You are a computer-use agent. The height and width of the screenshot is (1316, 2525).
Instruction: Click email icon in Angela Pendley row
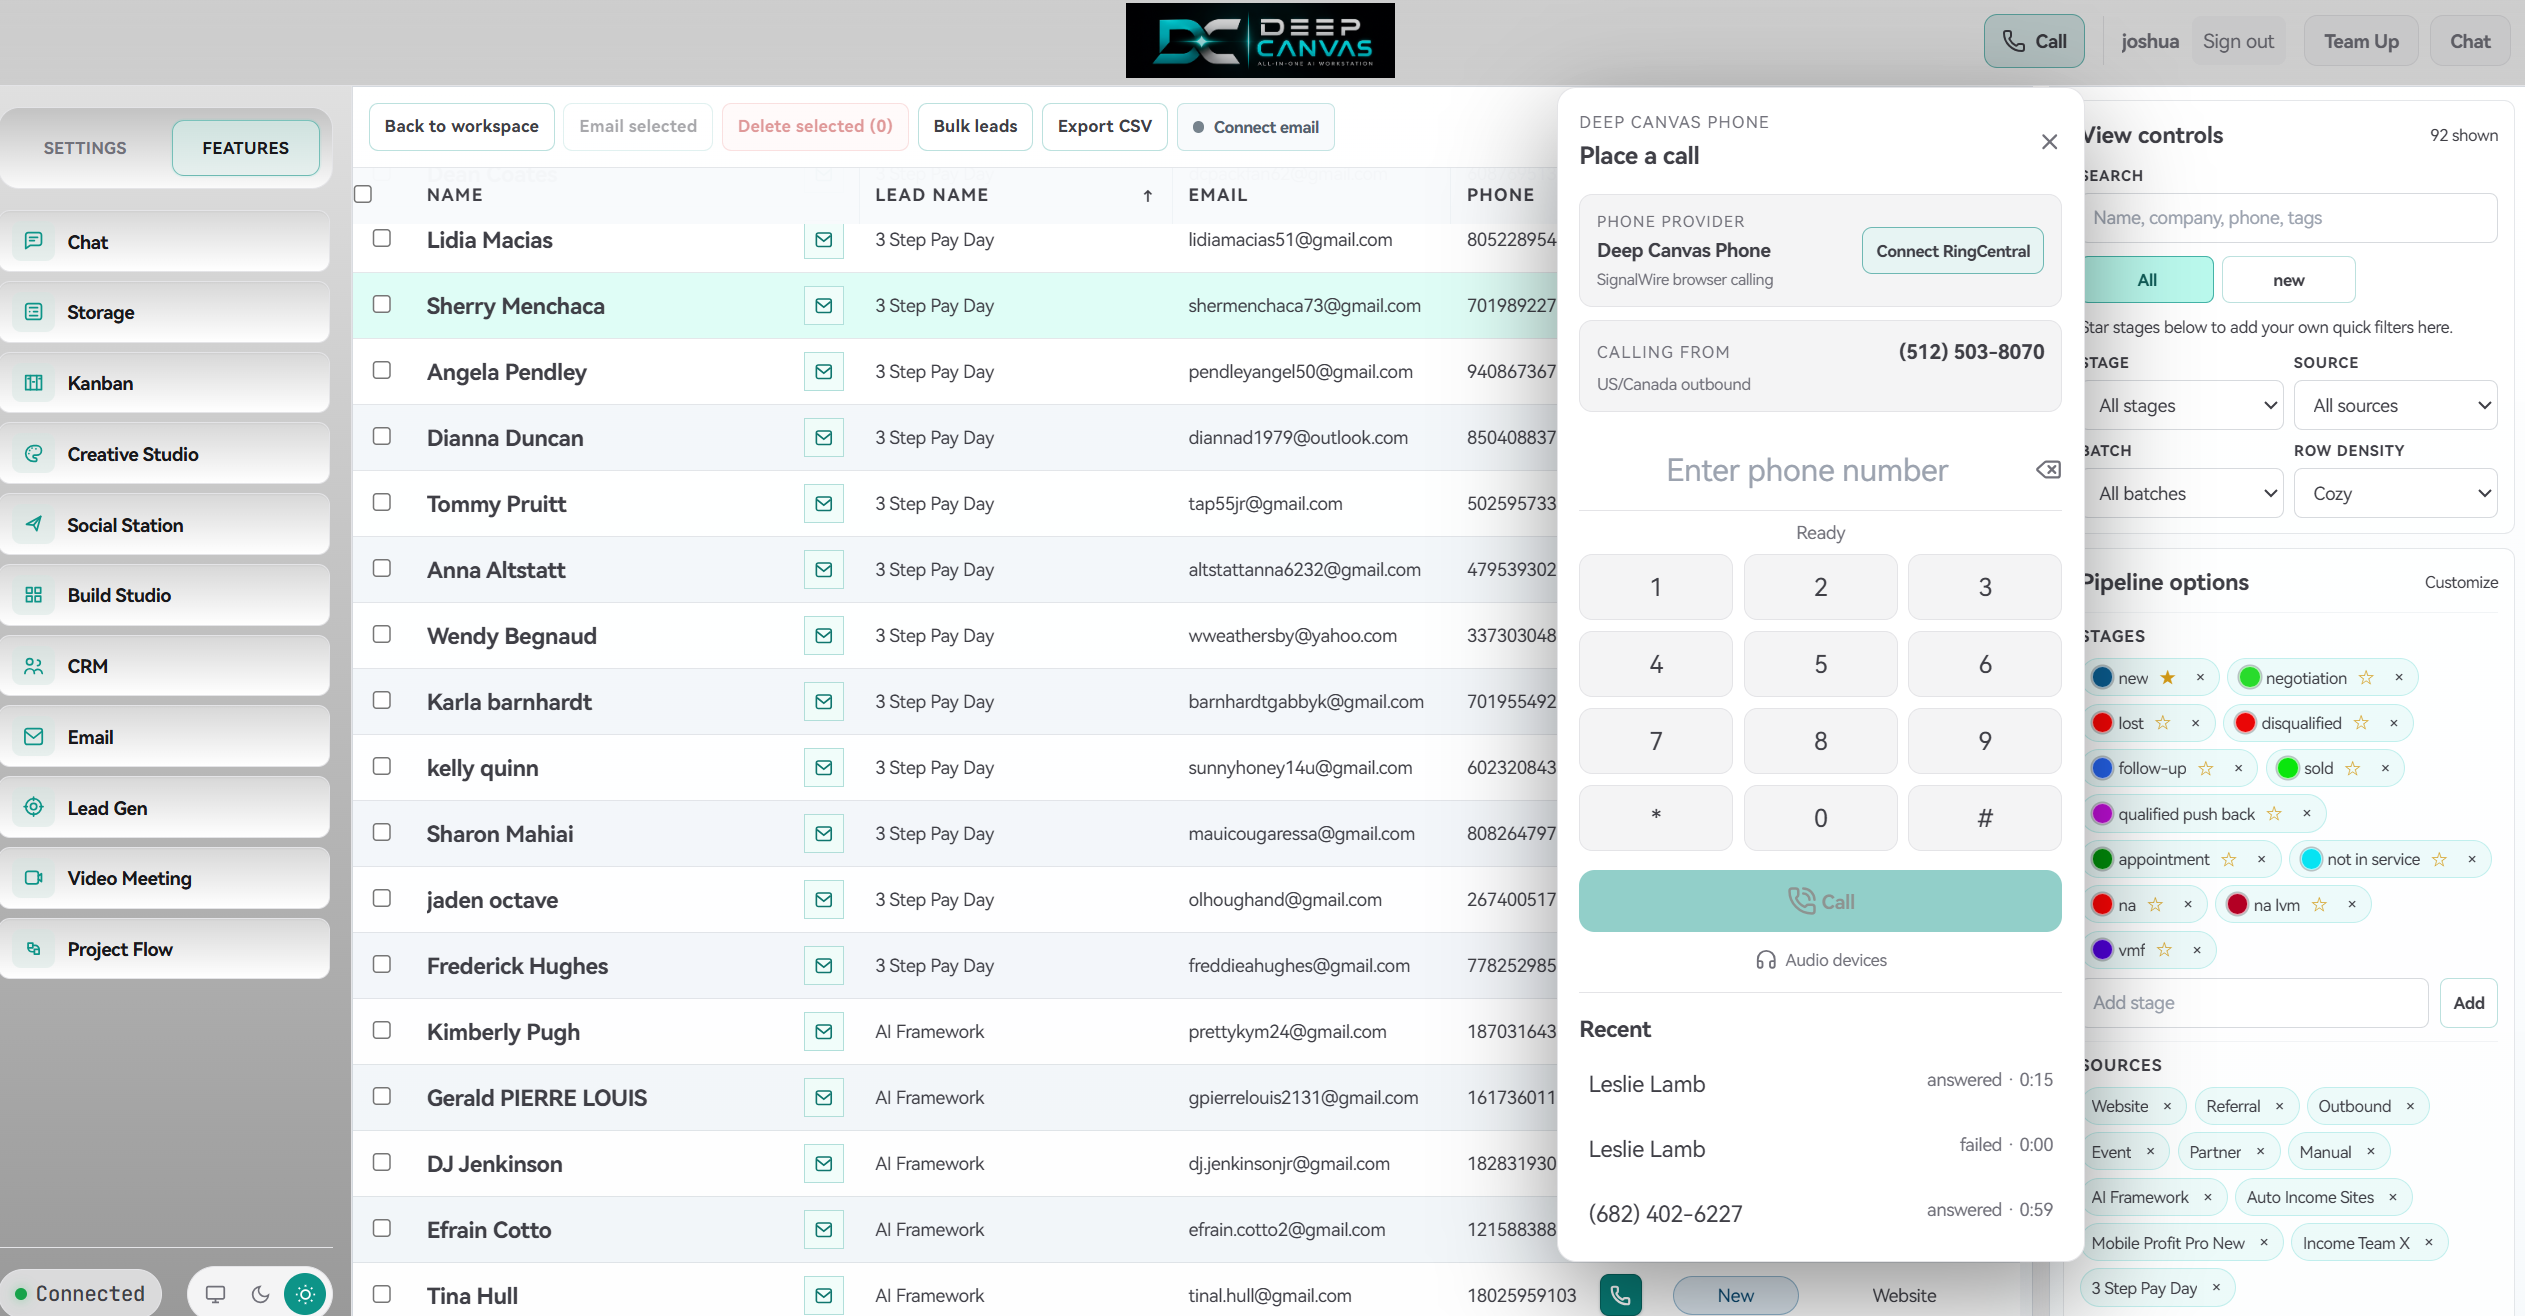[x=823, y=372]
